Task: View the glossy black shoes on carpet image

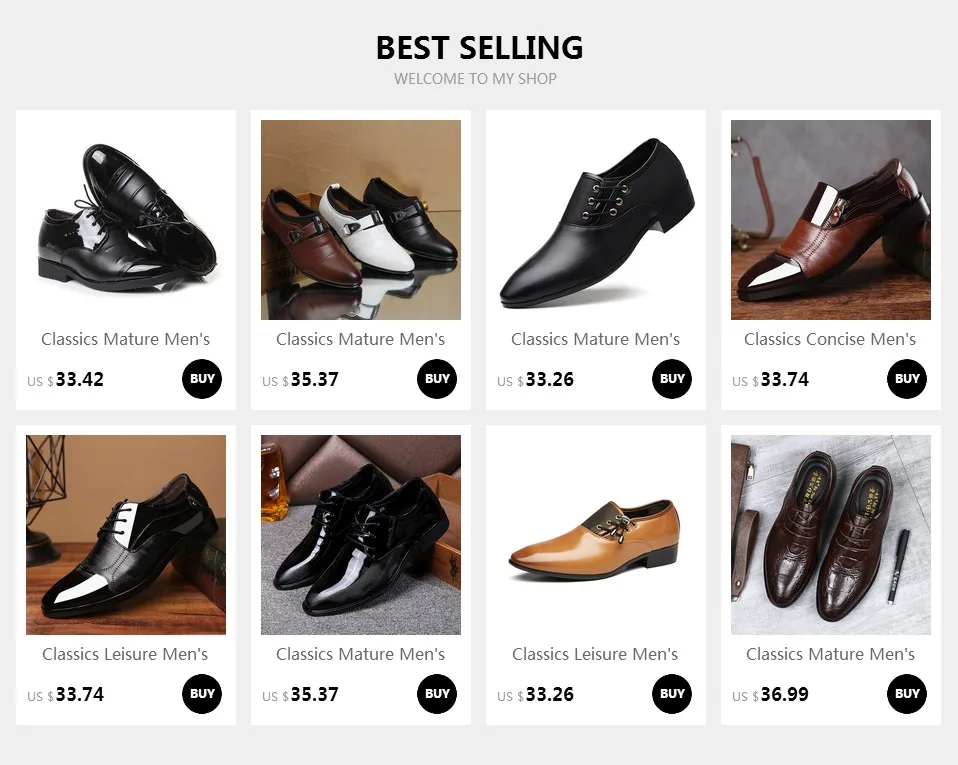Action: click(x=361, y=535)
